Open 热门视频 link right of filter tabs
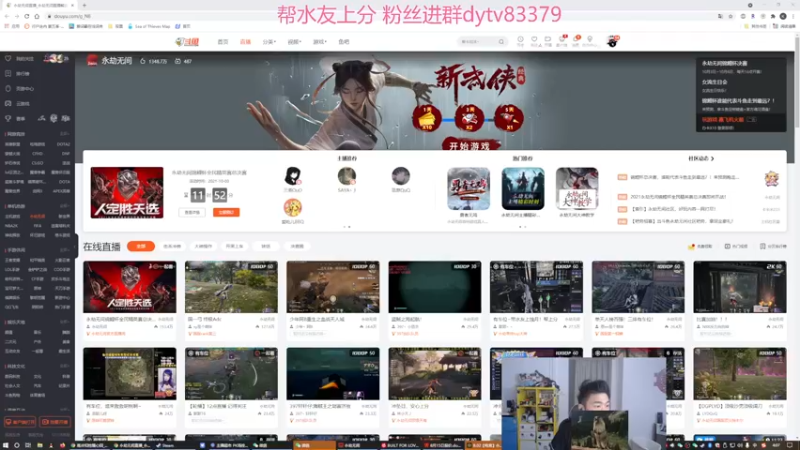 click(736, 246)
